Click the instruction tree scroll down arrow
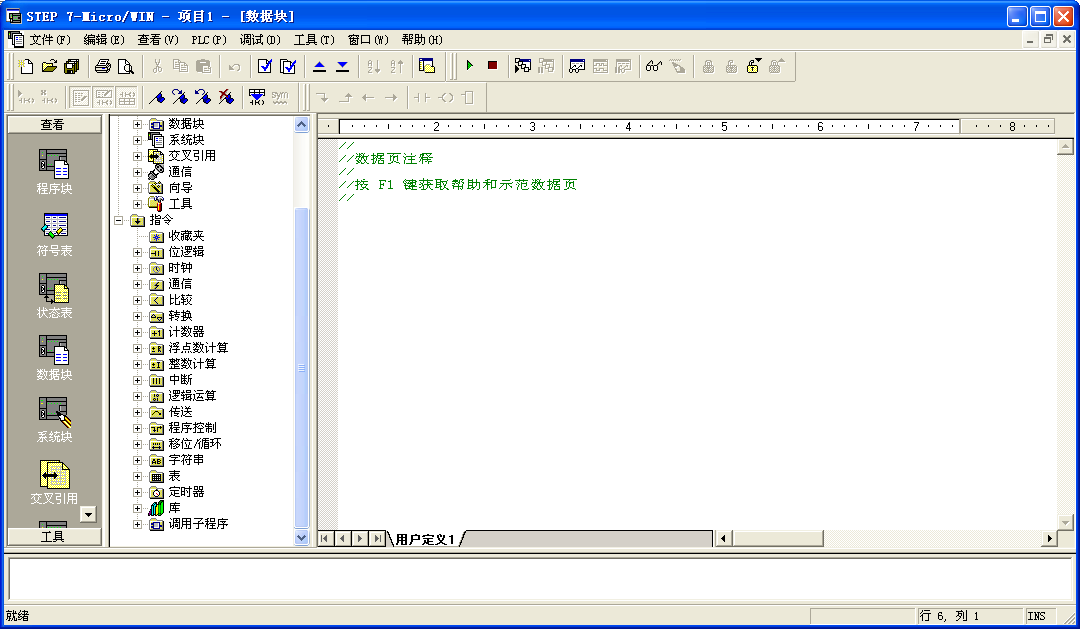The height and width of the screenshot is (629, 1080). click(x=302, y=537)
